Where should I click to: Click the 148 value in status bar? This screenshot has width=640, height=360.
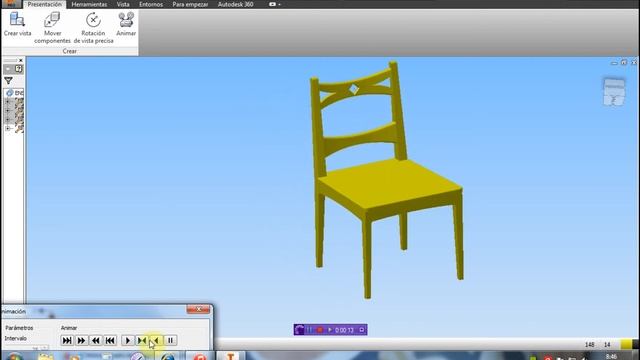589,345
